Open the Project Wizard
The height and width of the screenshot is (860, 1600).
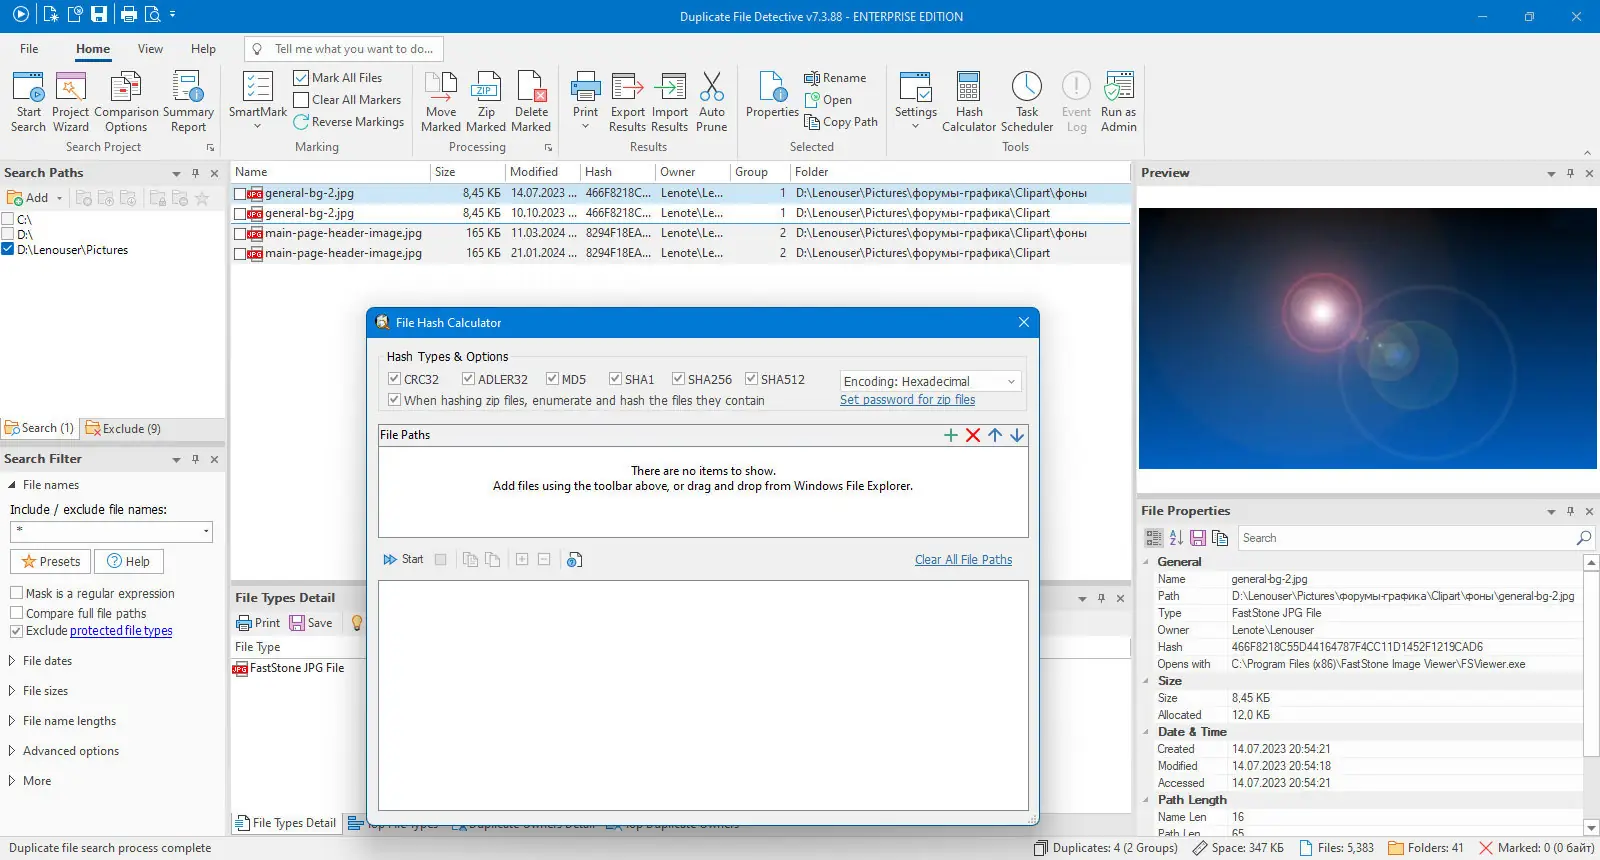[x=70, y=101]
